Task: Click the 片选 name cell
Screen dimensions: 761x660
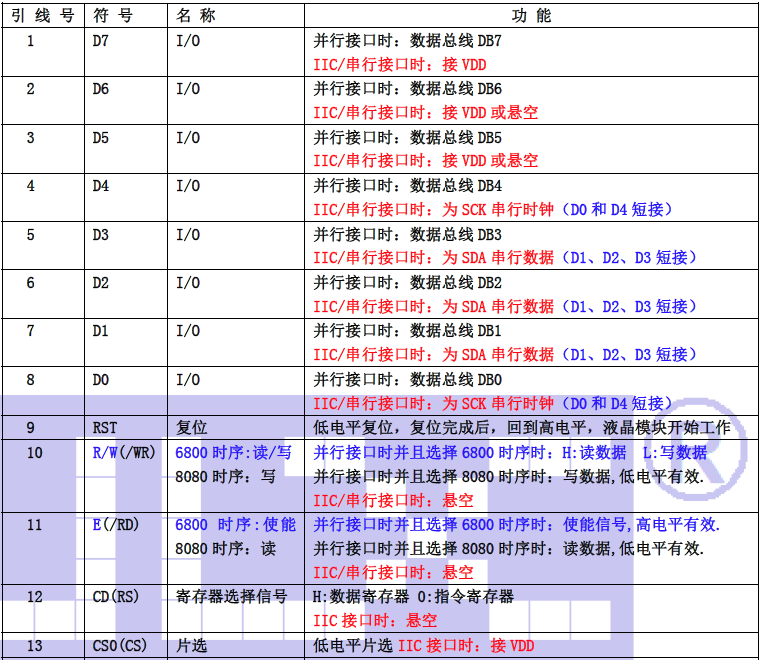Action: click(x=191, y=646)
